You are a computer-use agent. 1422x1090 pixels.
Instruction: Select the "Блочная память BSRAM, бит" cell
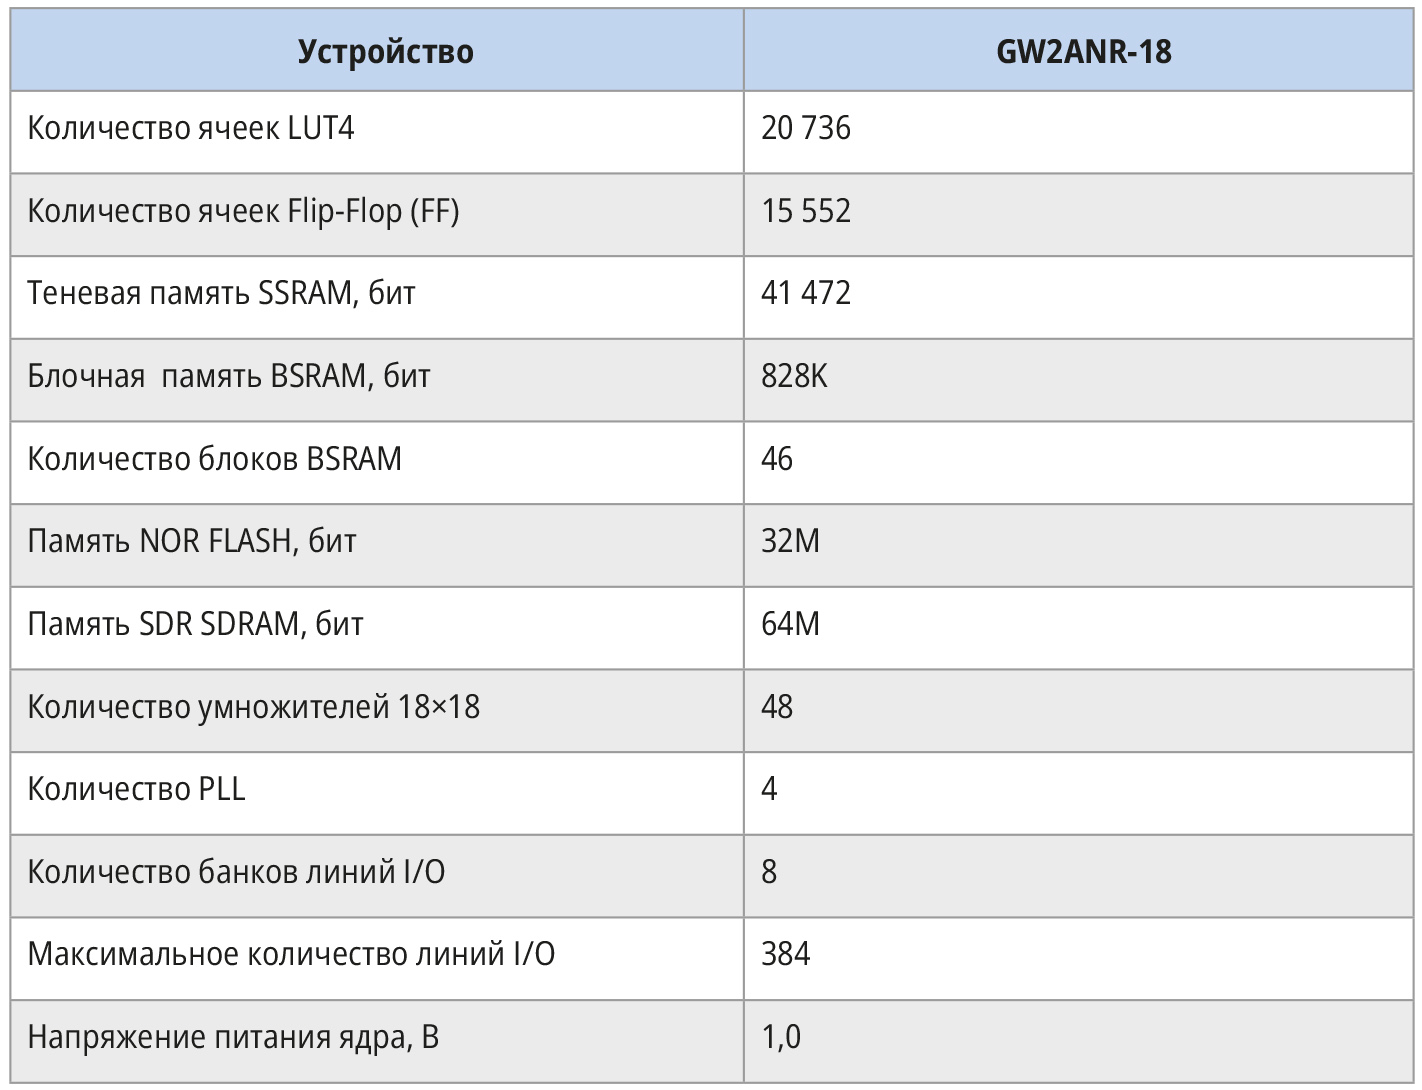[229, 376]
